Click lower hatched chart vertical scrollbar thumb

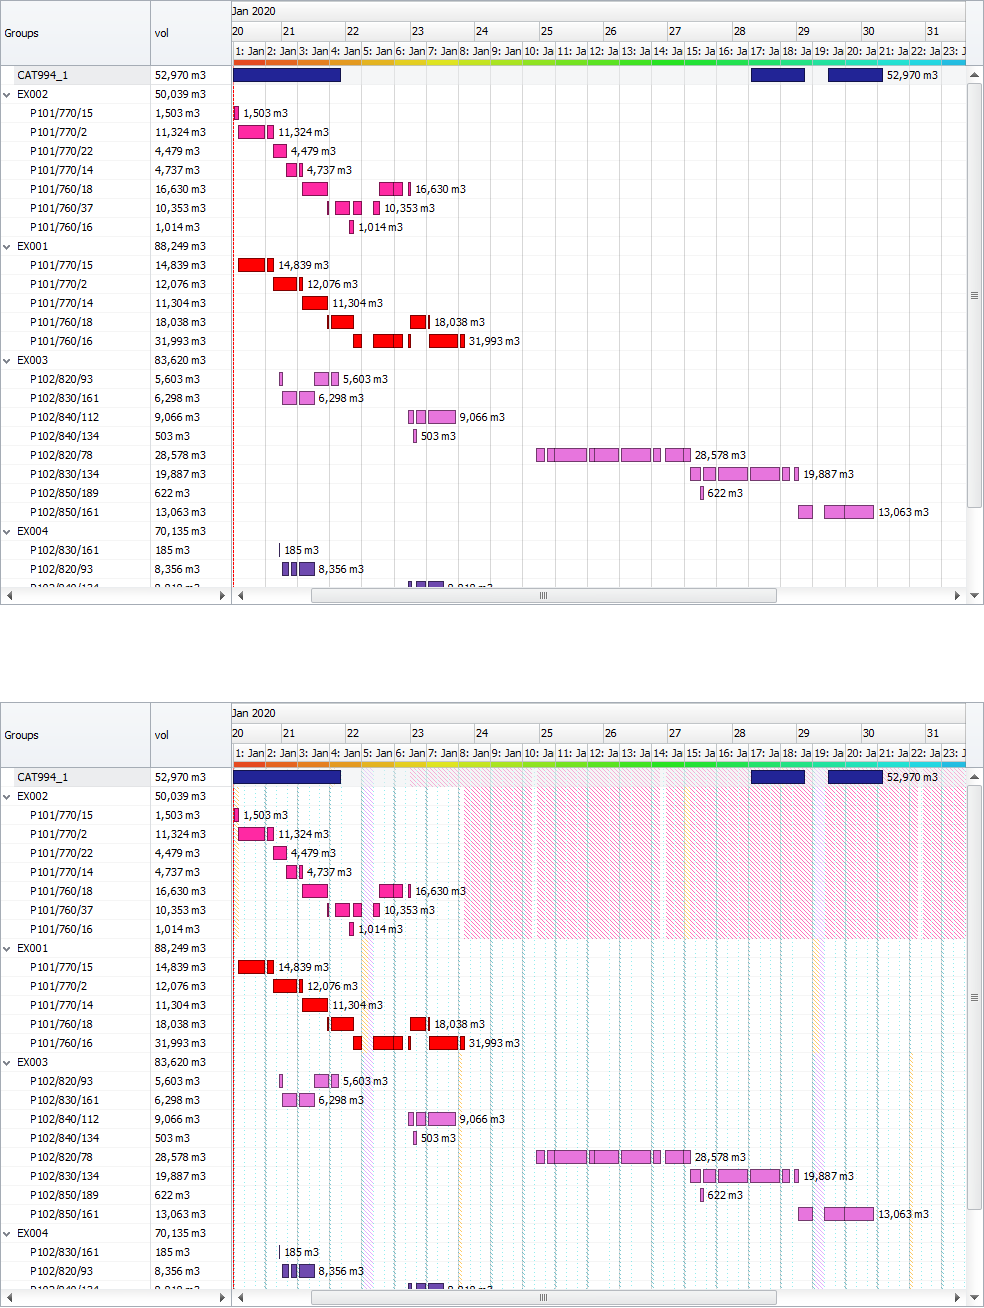[x=975, y=997]
